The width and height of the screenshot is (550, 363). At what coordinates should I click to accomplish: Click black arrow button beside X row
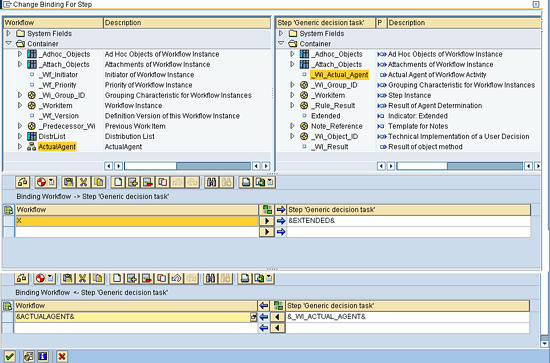[267, 221]
